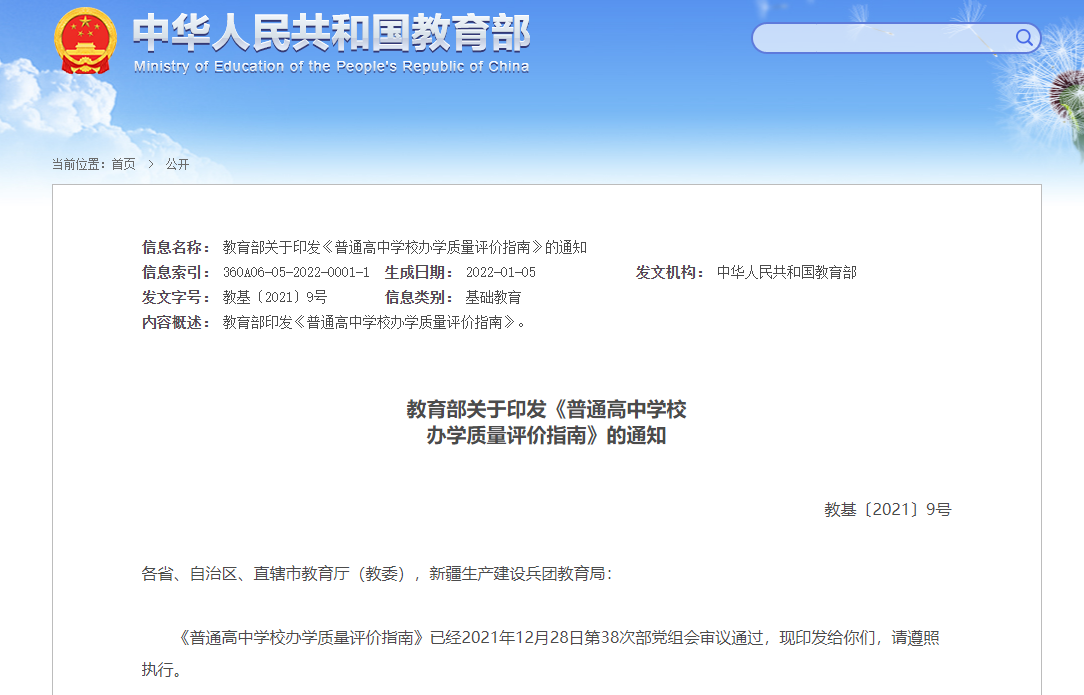
Task: Click the 当前位置 label
Action: click(78, 164)
